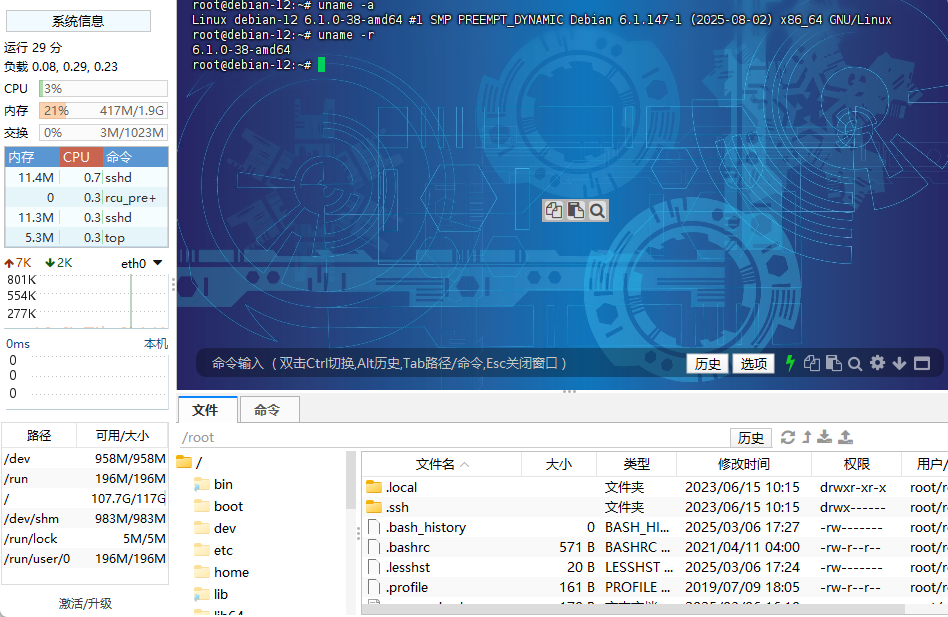Click search icon in floating terminal toolbar
The image size is (948, 617).
597,210
